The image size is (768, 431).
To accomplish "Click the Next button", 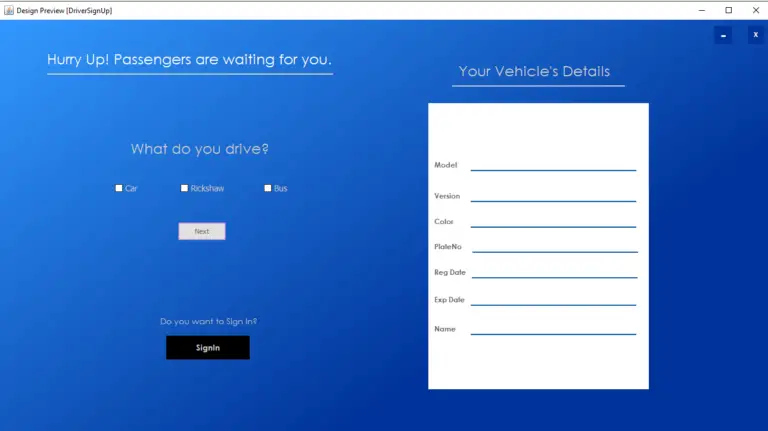I will point(202,231).
